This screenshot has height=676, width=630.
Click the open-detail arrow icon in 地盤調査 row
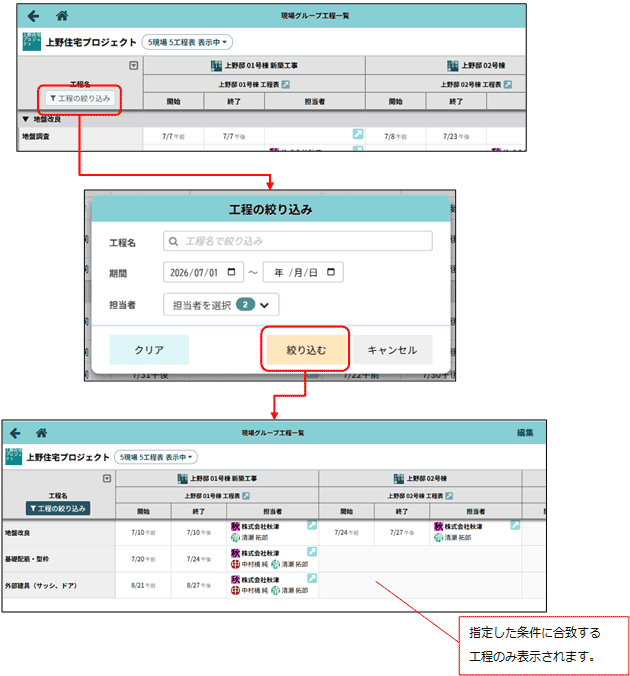358,134
